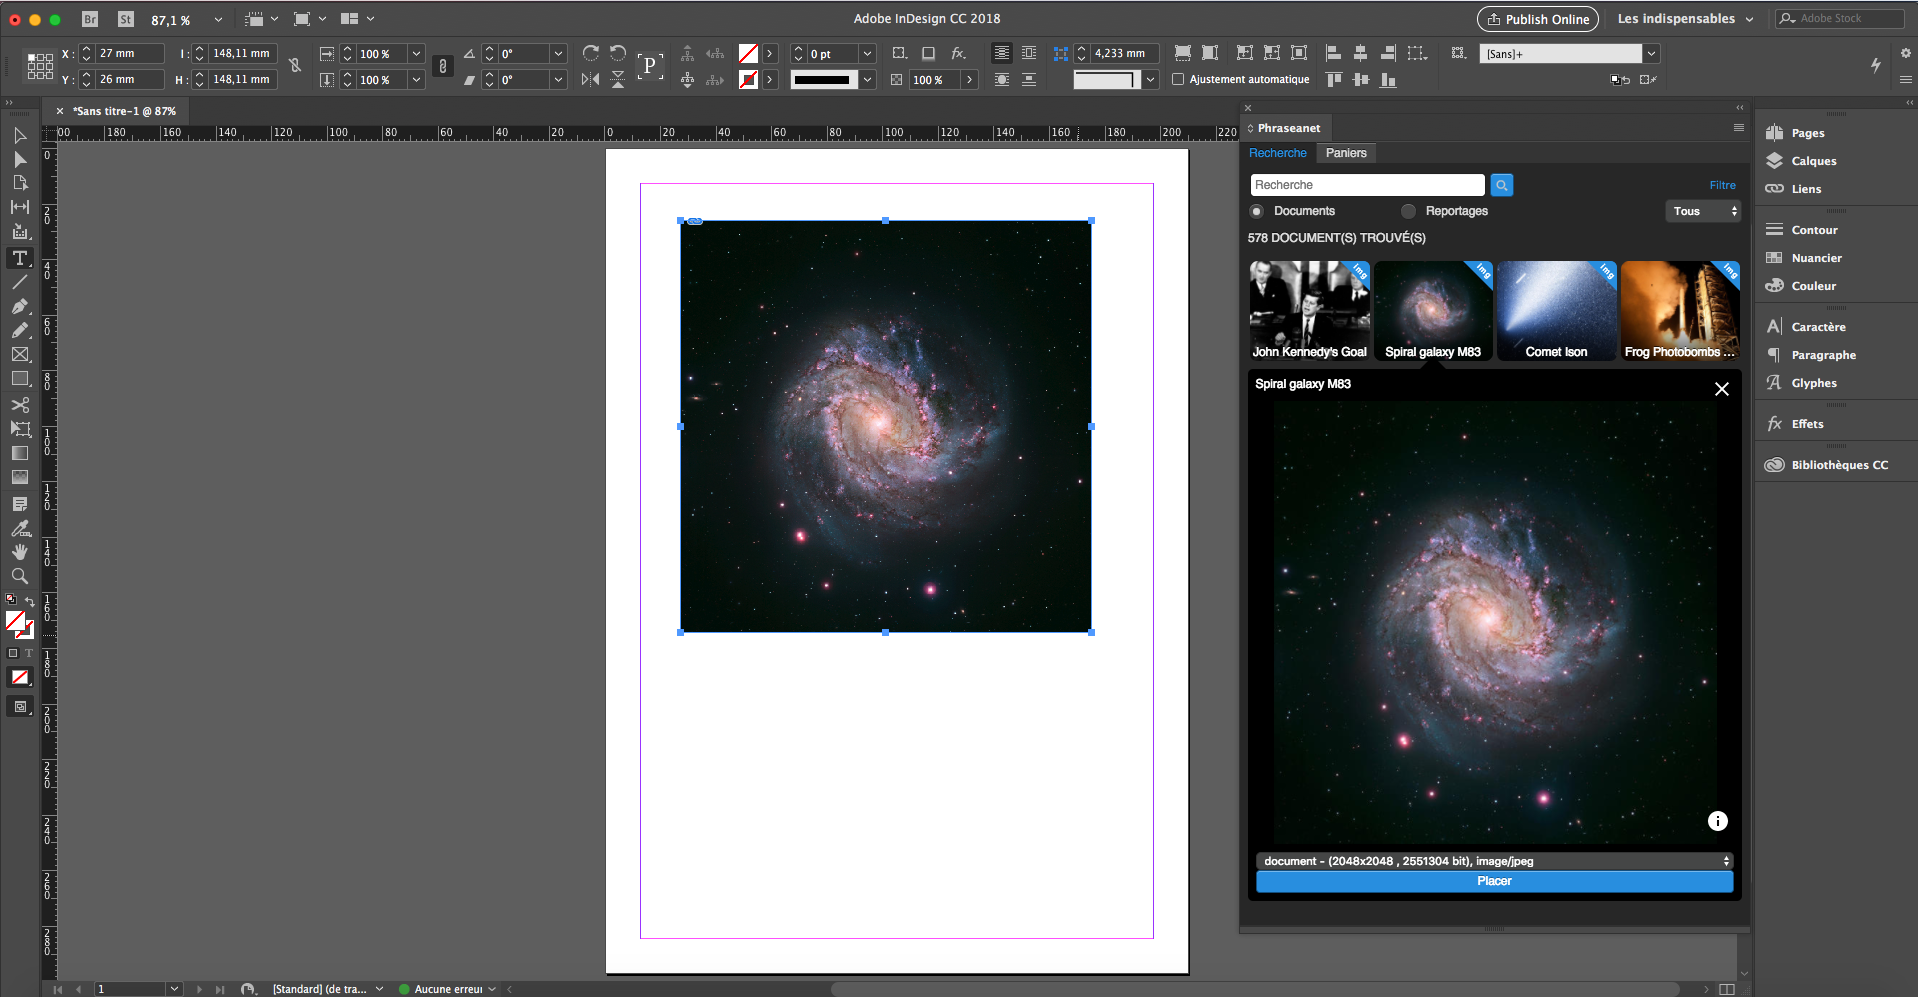This screenshot has height=997, width=1918.
Task: Select the Scissors tool
Action: click(20, 405)
